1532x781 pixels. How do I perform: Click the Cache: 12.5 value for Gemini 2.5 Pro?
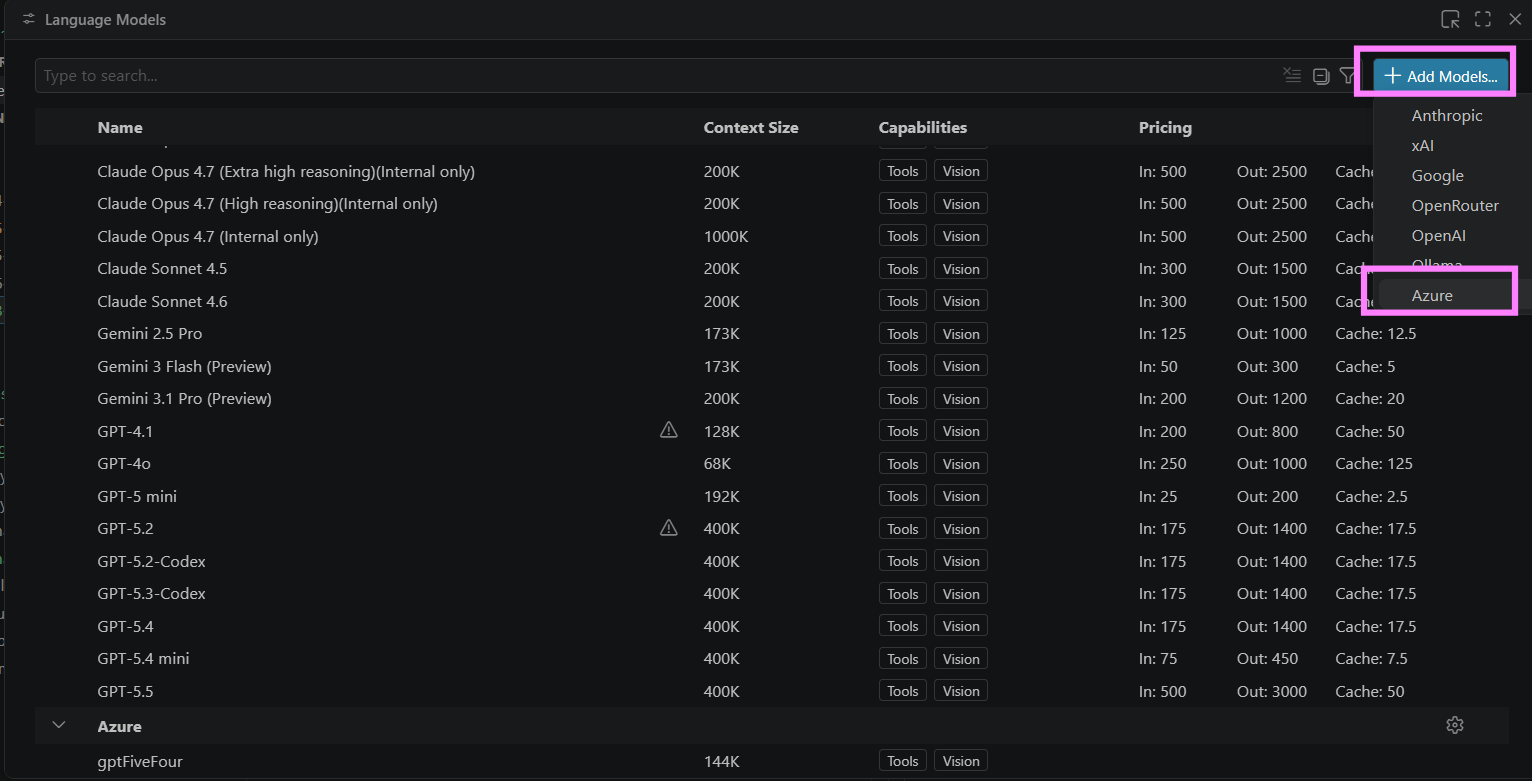(1376, 333)
